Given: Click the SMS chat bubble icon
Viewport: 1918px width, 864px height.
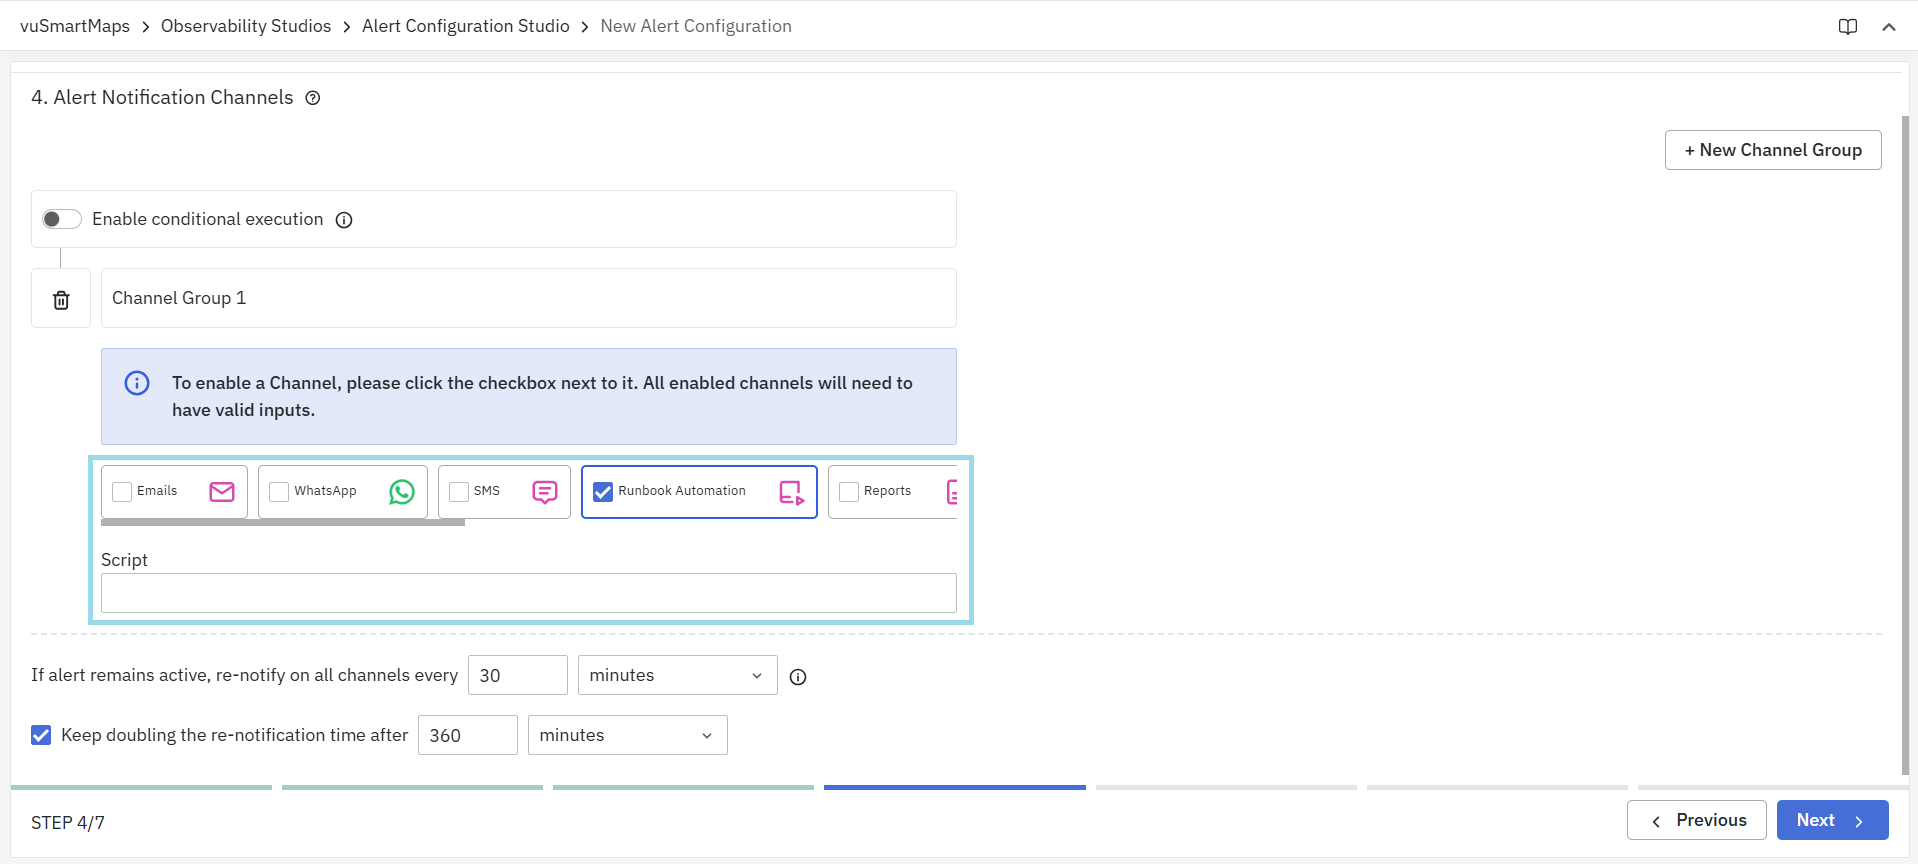Looking at the screenshot, I should [545, 491].
